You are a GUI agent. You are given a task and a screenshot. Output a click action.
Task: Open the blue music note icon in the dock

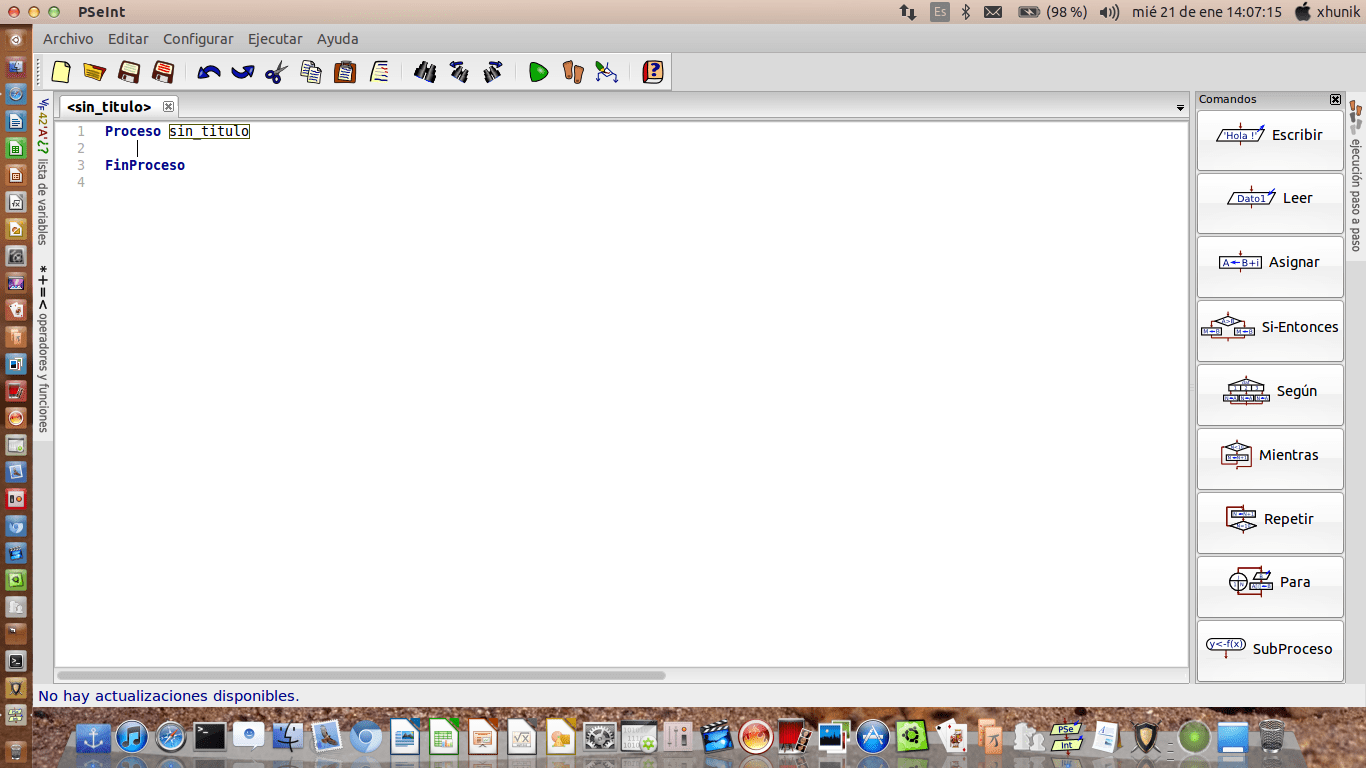tap(132, 738)
